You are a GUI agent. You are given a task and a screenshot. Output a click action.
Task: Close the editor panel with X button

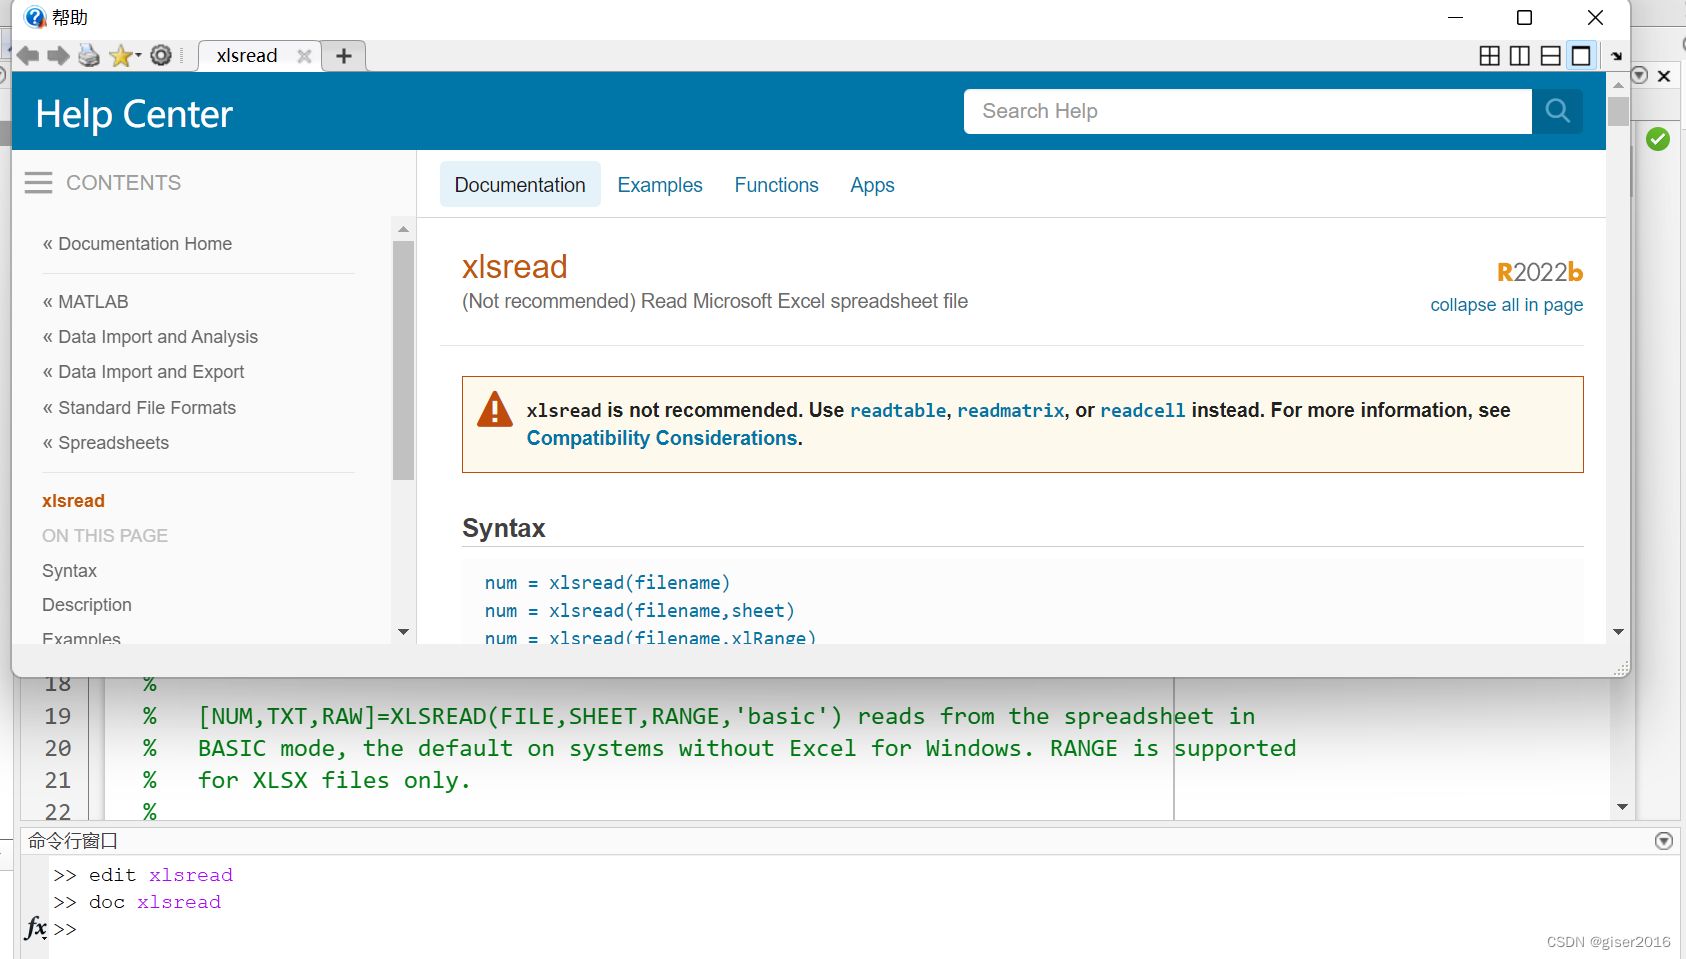coord(1664,76)
